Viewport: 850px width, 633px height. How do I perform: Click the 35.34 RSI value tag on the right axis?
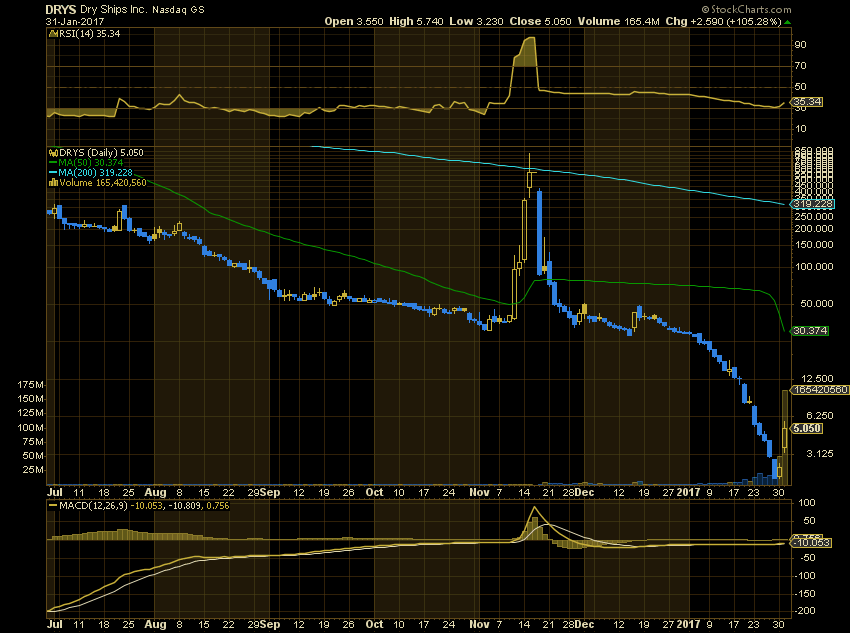pos(807,101)
